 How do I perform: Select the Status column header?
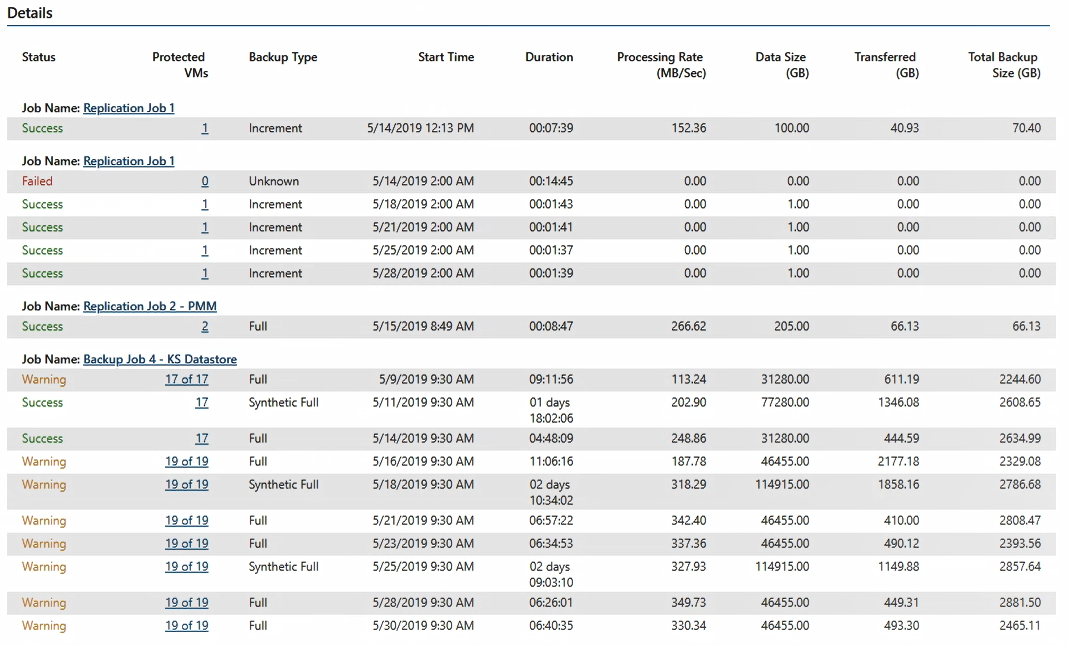pos(39,58)
